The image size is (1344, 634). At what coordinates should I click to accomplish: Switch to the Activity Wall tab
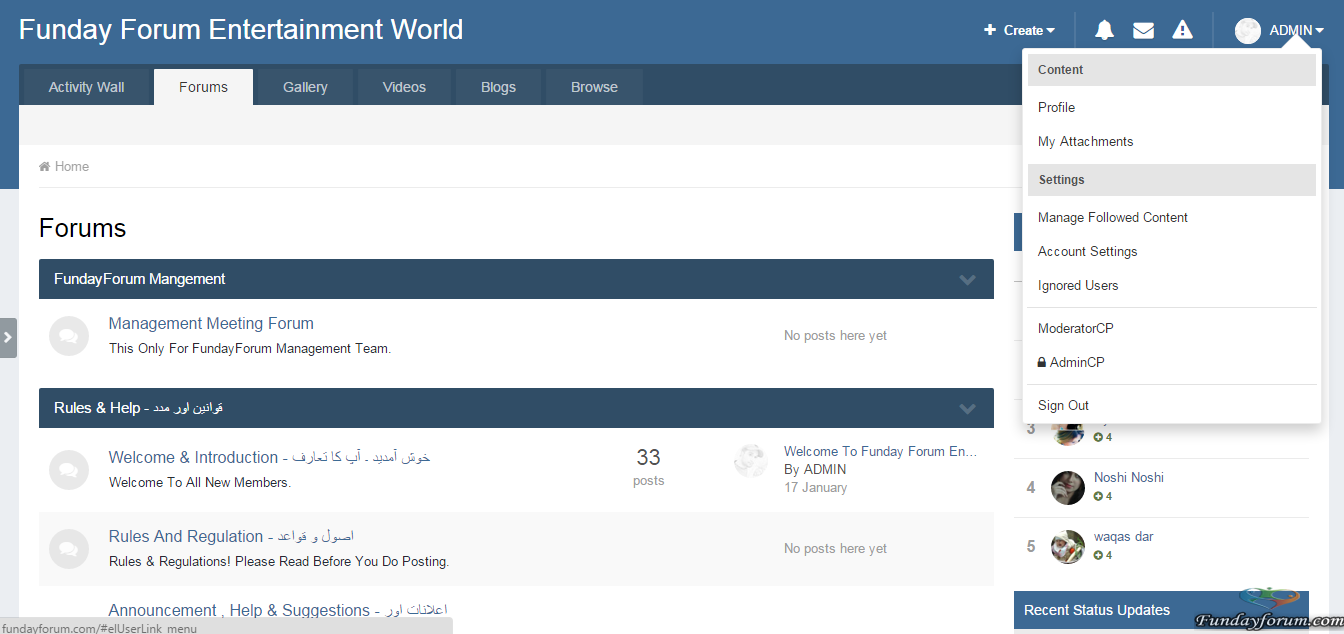[x=86, y=87]
